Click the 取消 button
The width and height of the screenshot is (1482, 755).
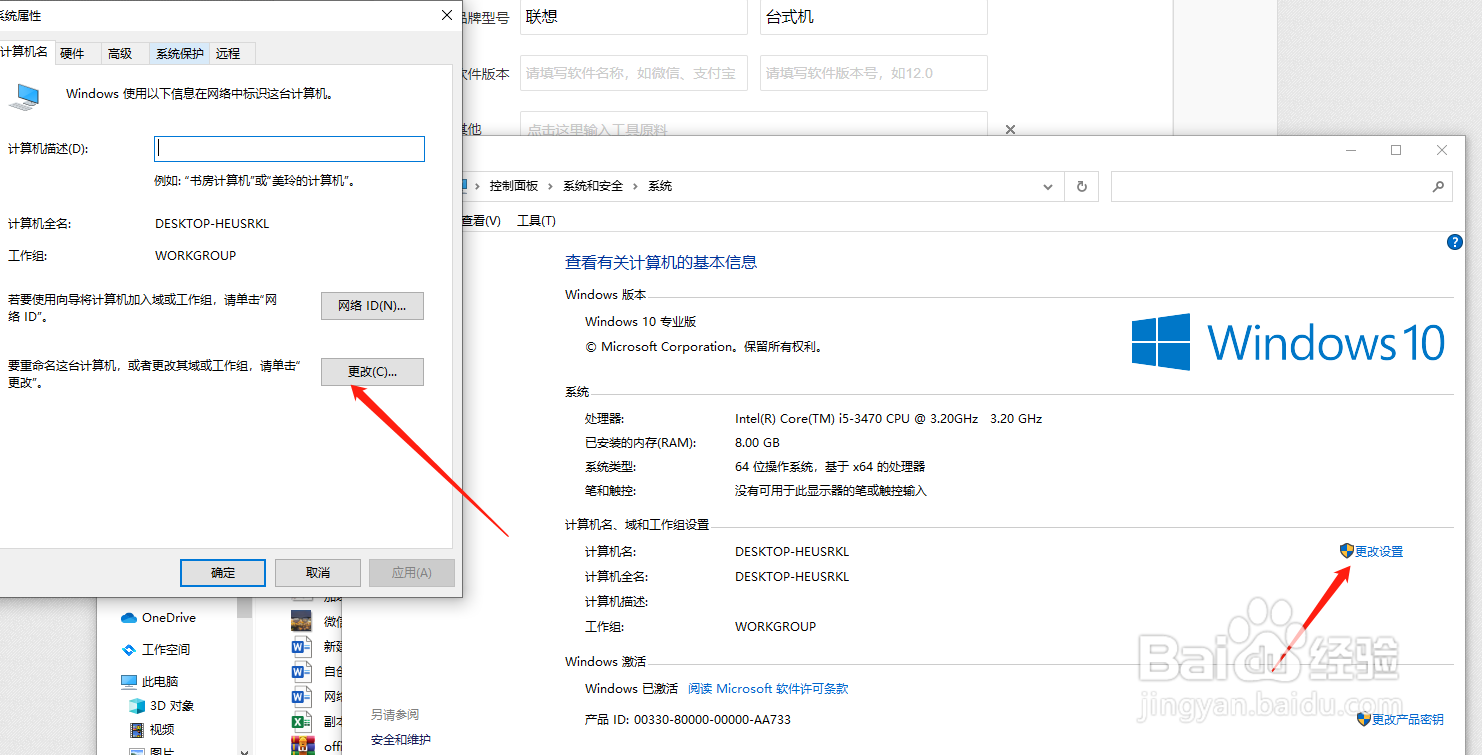pos(318,573)
